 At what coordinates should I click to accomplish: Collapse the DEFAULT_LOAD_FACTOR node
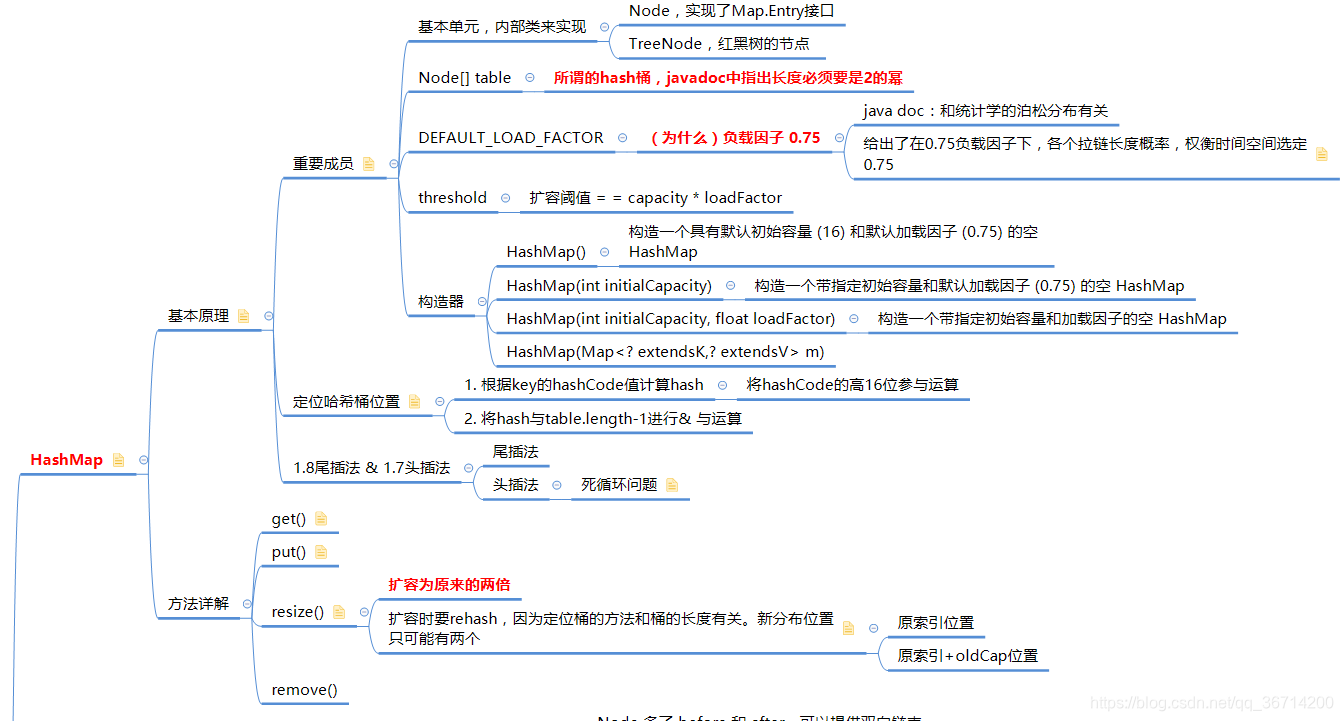622,138
